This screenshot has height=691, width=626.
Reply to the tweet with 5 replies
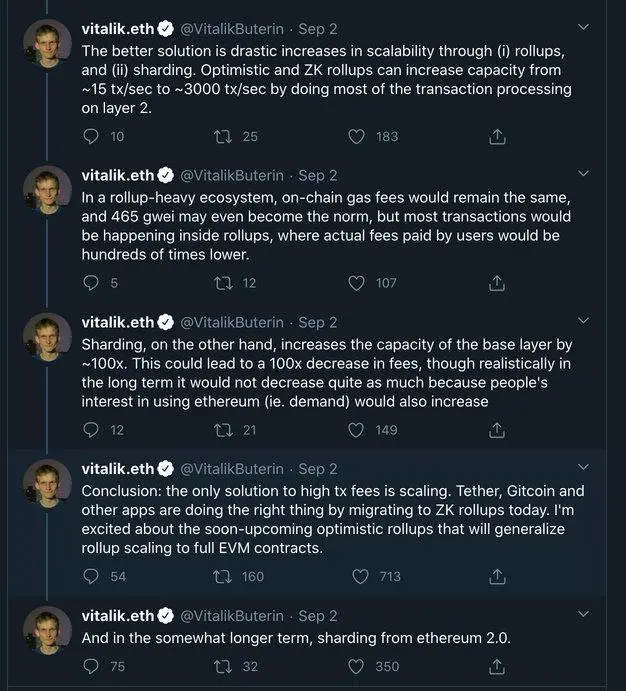tap(91, 283)
